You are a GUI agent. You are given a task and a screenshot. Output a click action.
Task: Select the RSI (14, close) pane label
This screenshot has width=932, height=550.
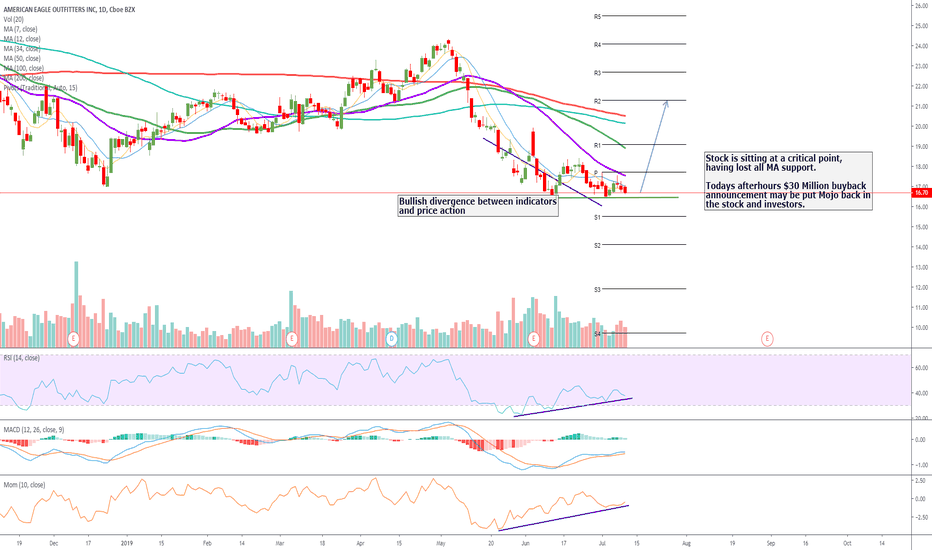(x=21, y=358)
